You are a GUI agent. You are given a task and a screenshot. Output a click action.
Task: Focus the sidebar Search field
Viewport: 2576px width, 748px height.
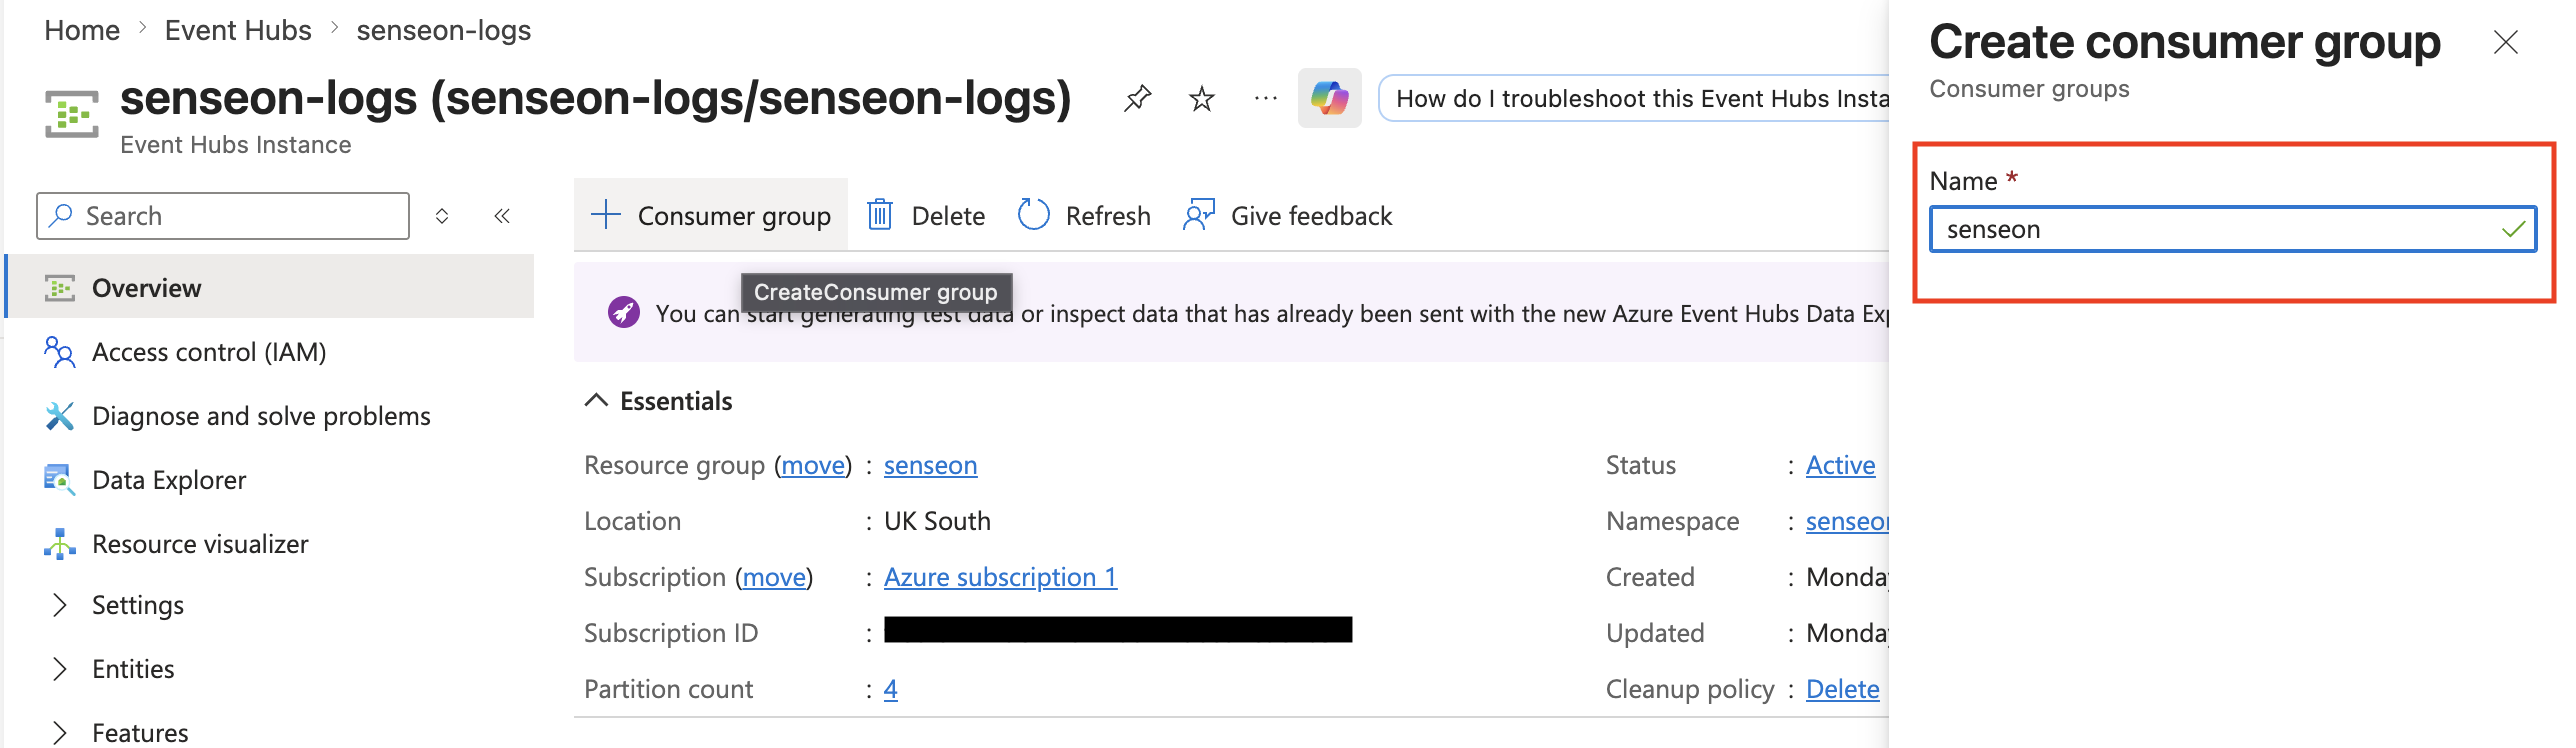[x=223, y=216]
